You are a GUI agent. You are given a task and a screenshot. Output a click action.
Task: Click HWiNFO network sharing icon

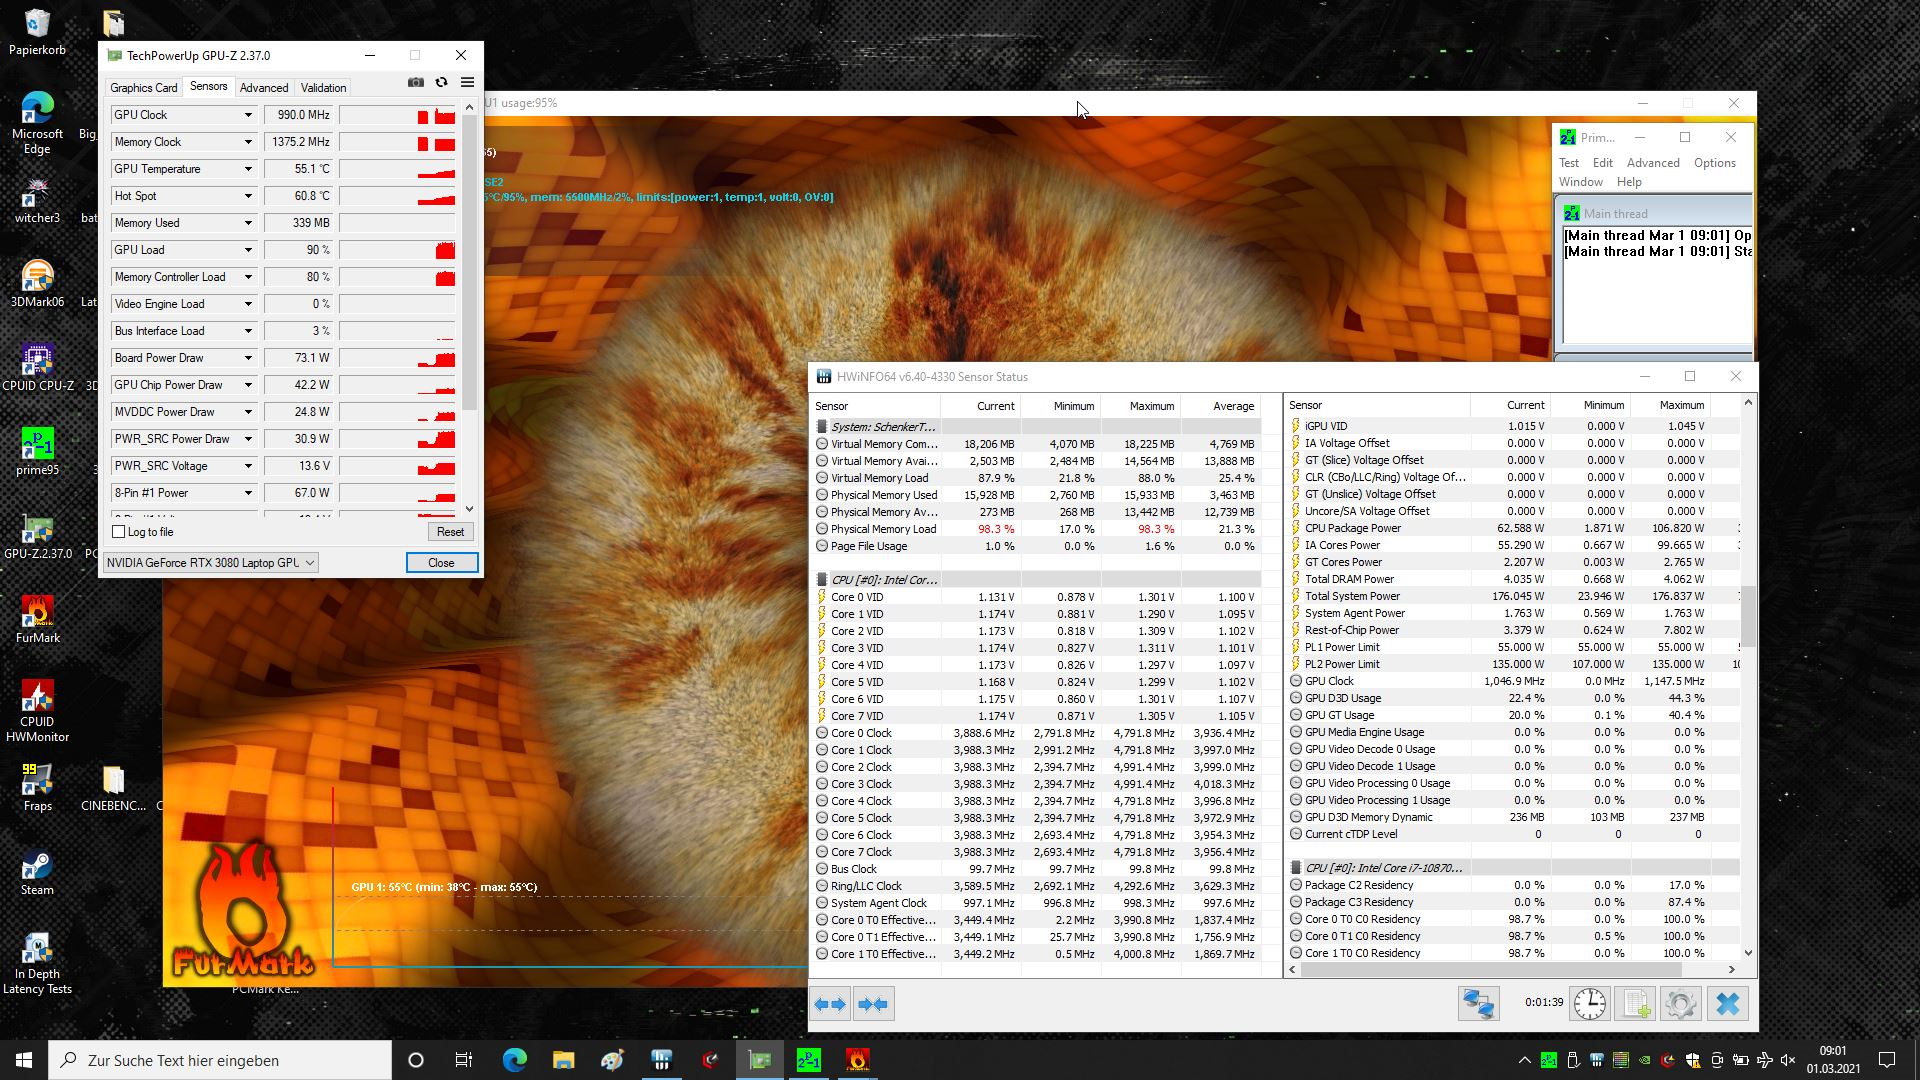1478,1003
